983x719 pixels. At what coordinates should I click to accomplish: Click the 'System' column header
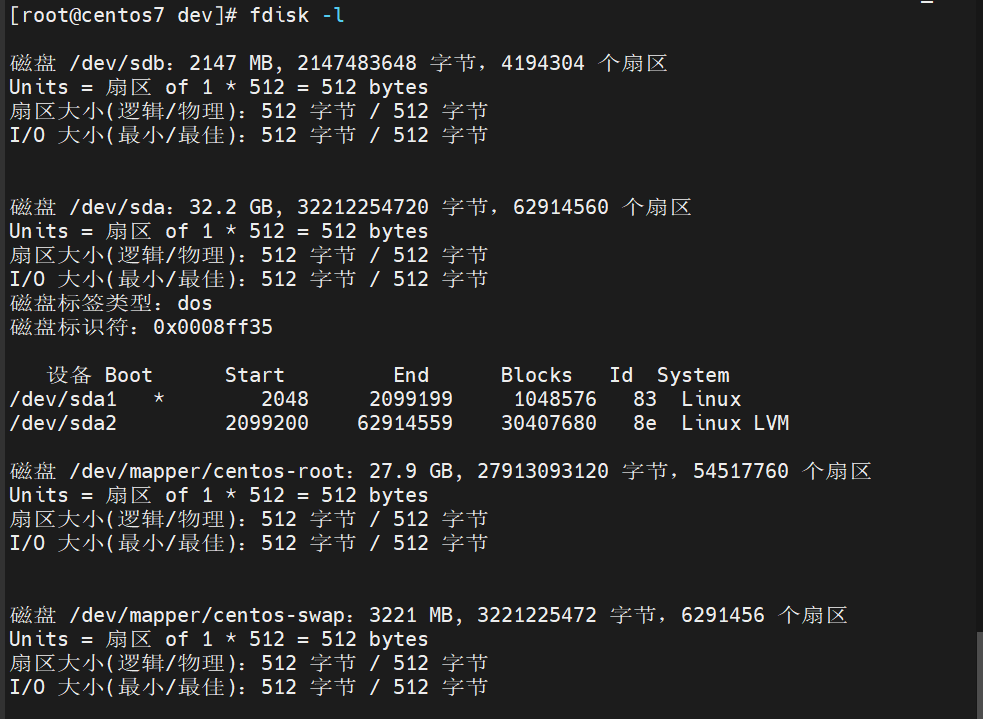[693, 375]
